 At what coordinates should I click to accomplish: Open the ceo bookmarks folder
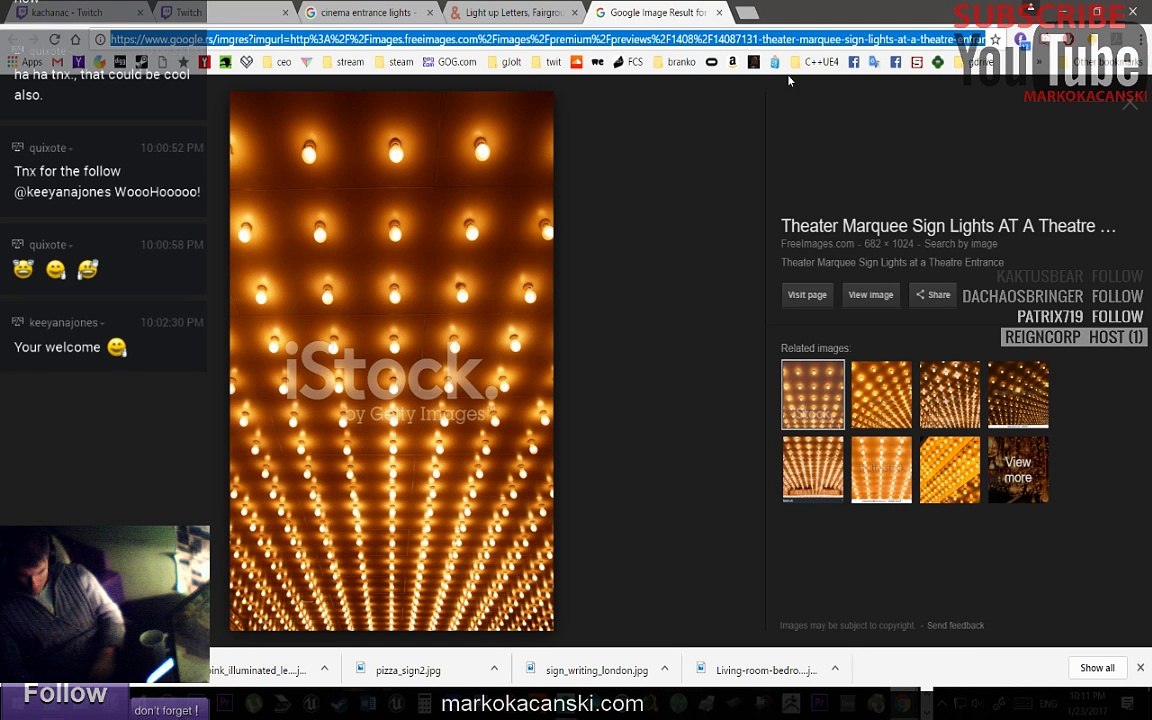(276, 62)
